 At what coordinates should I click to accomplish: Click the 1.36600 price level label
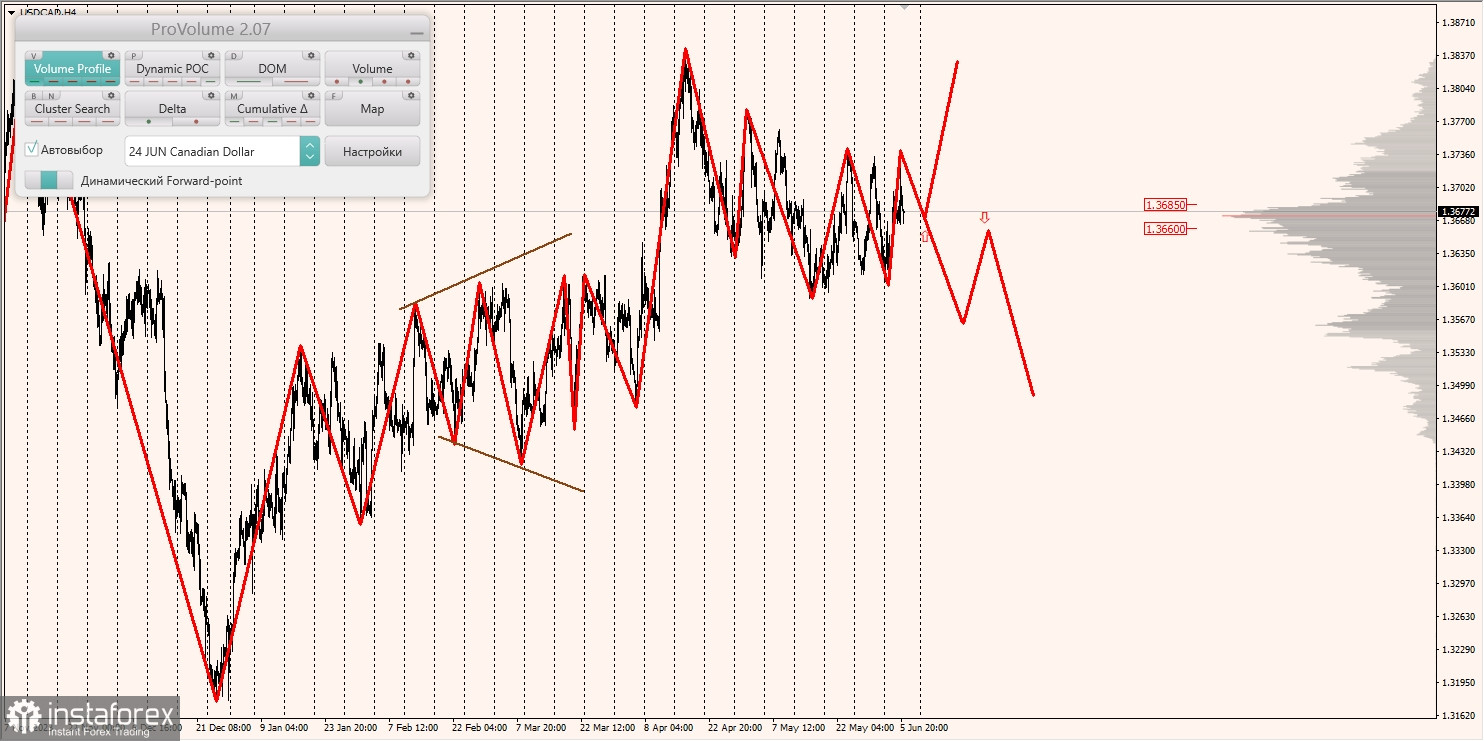coord(1165,228)
